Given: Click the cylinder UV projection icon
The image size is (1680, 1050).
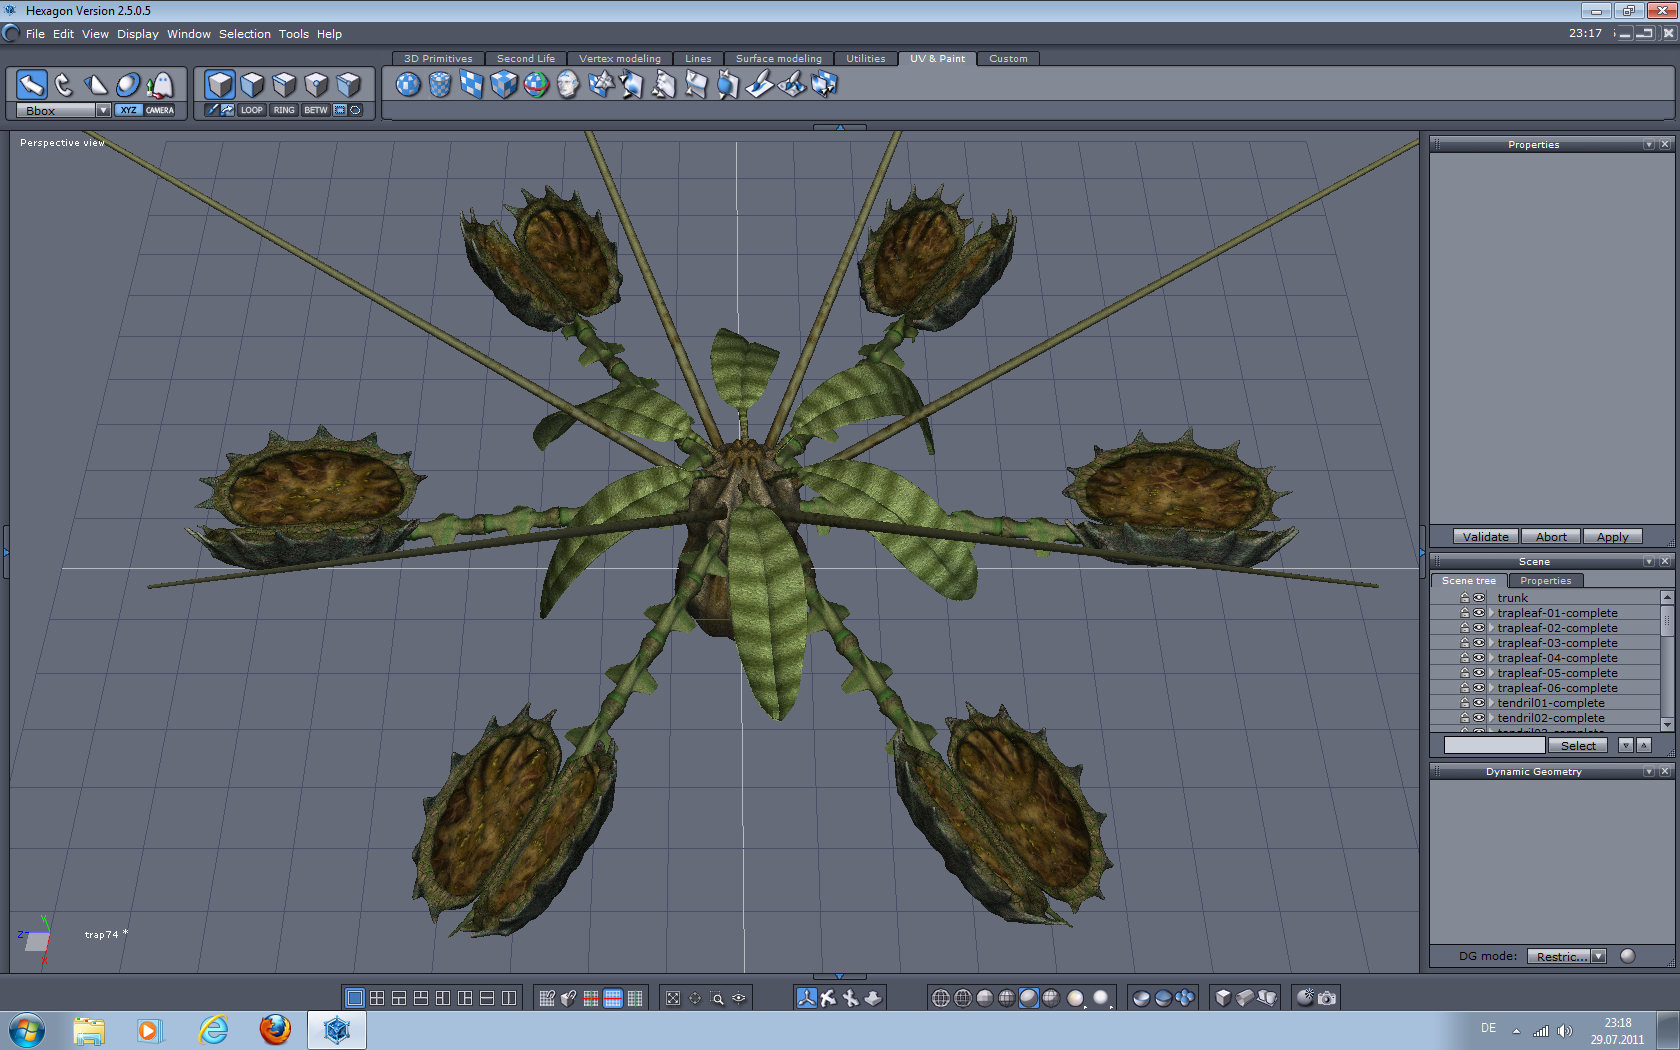Looking at the screenshot, I should click(440, 85).
